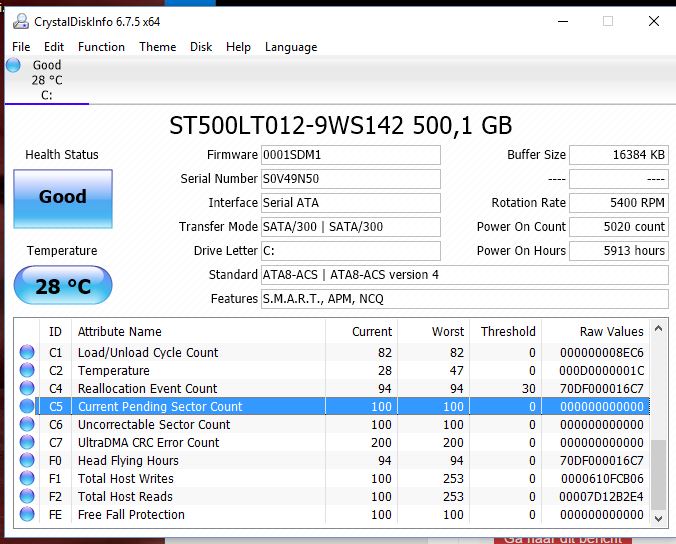Select the UltraDMA CRC Error Count attribute
This screenshot has width=676, height=544.
tap(148, 443)
